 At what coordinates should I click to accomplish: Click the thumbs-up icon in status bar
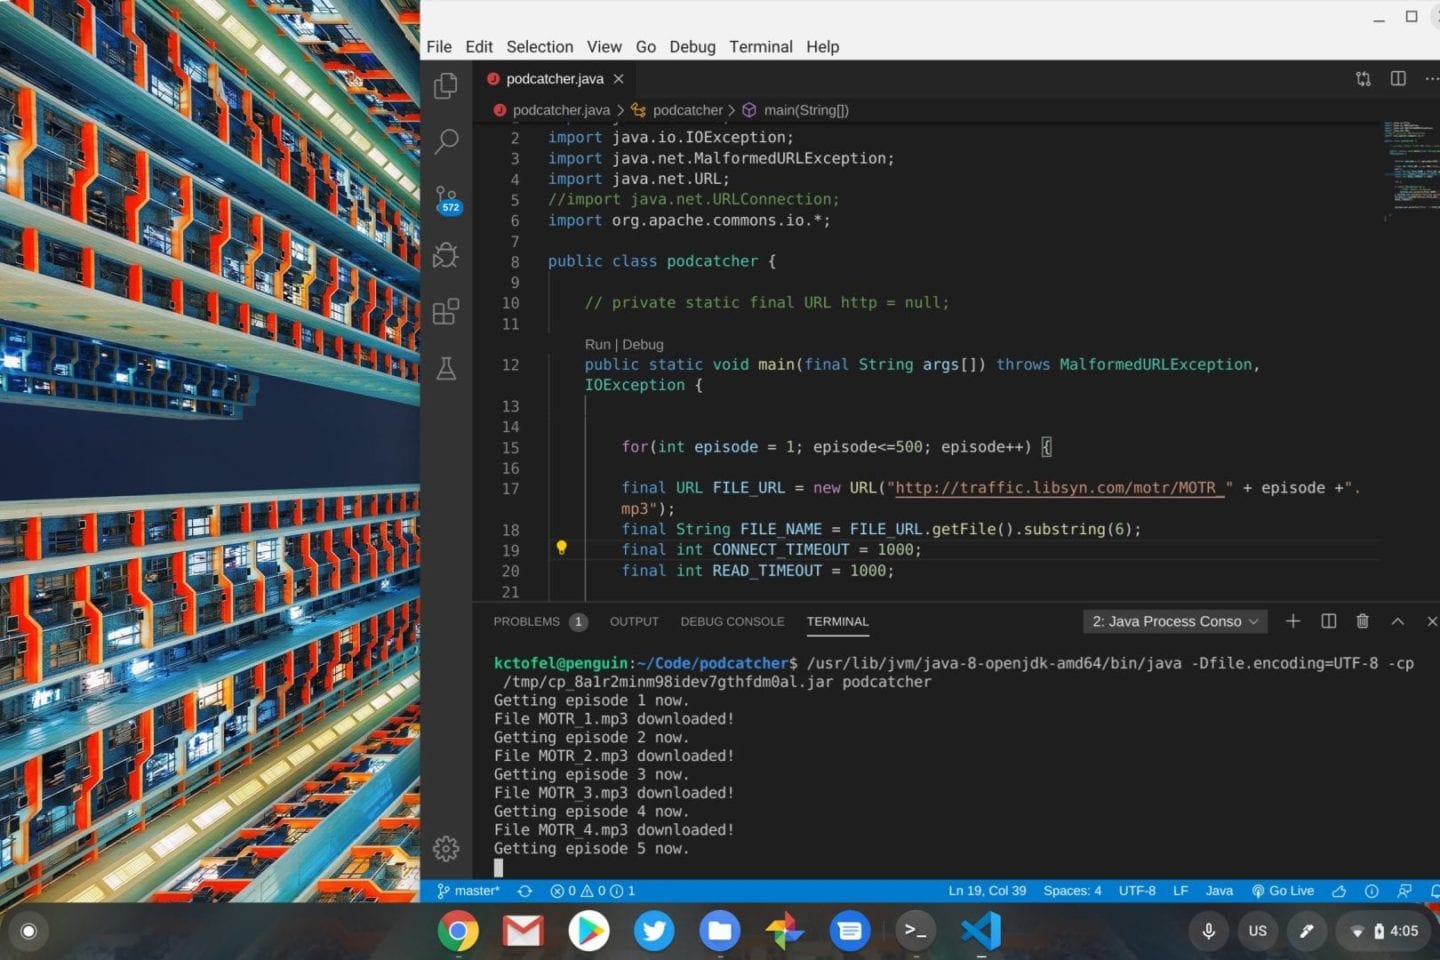[1339, 891]
